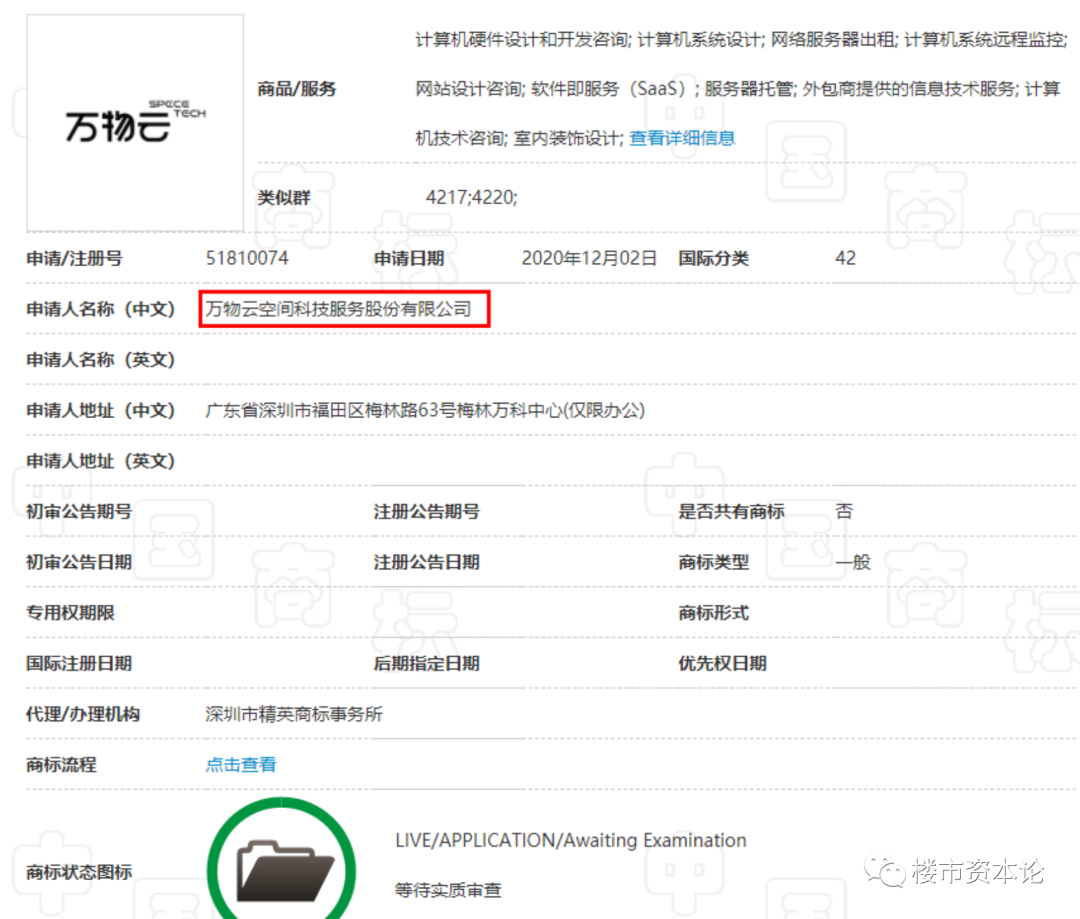The height and width of the screenshot is (919, 1080).
Task: Select the international class value 42
Action: pyautogui.click(x=845, y=258)
